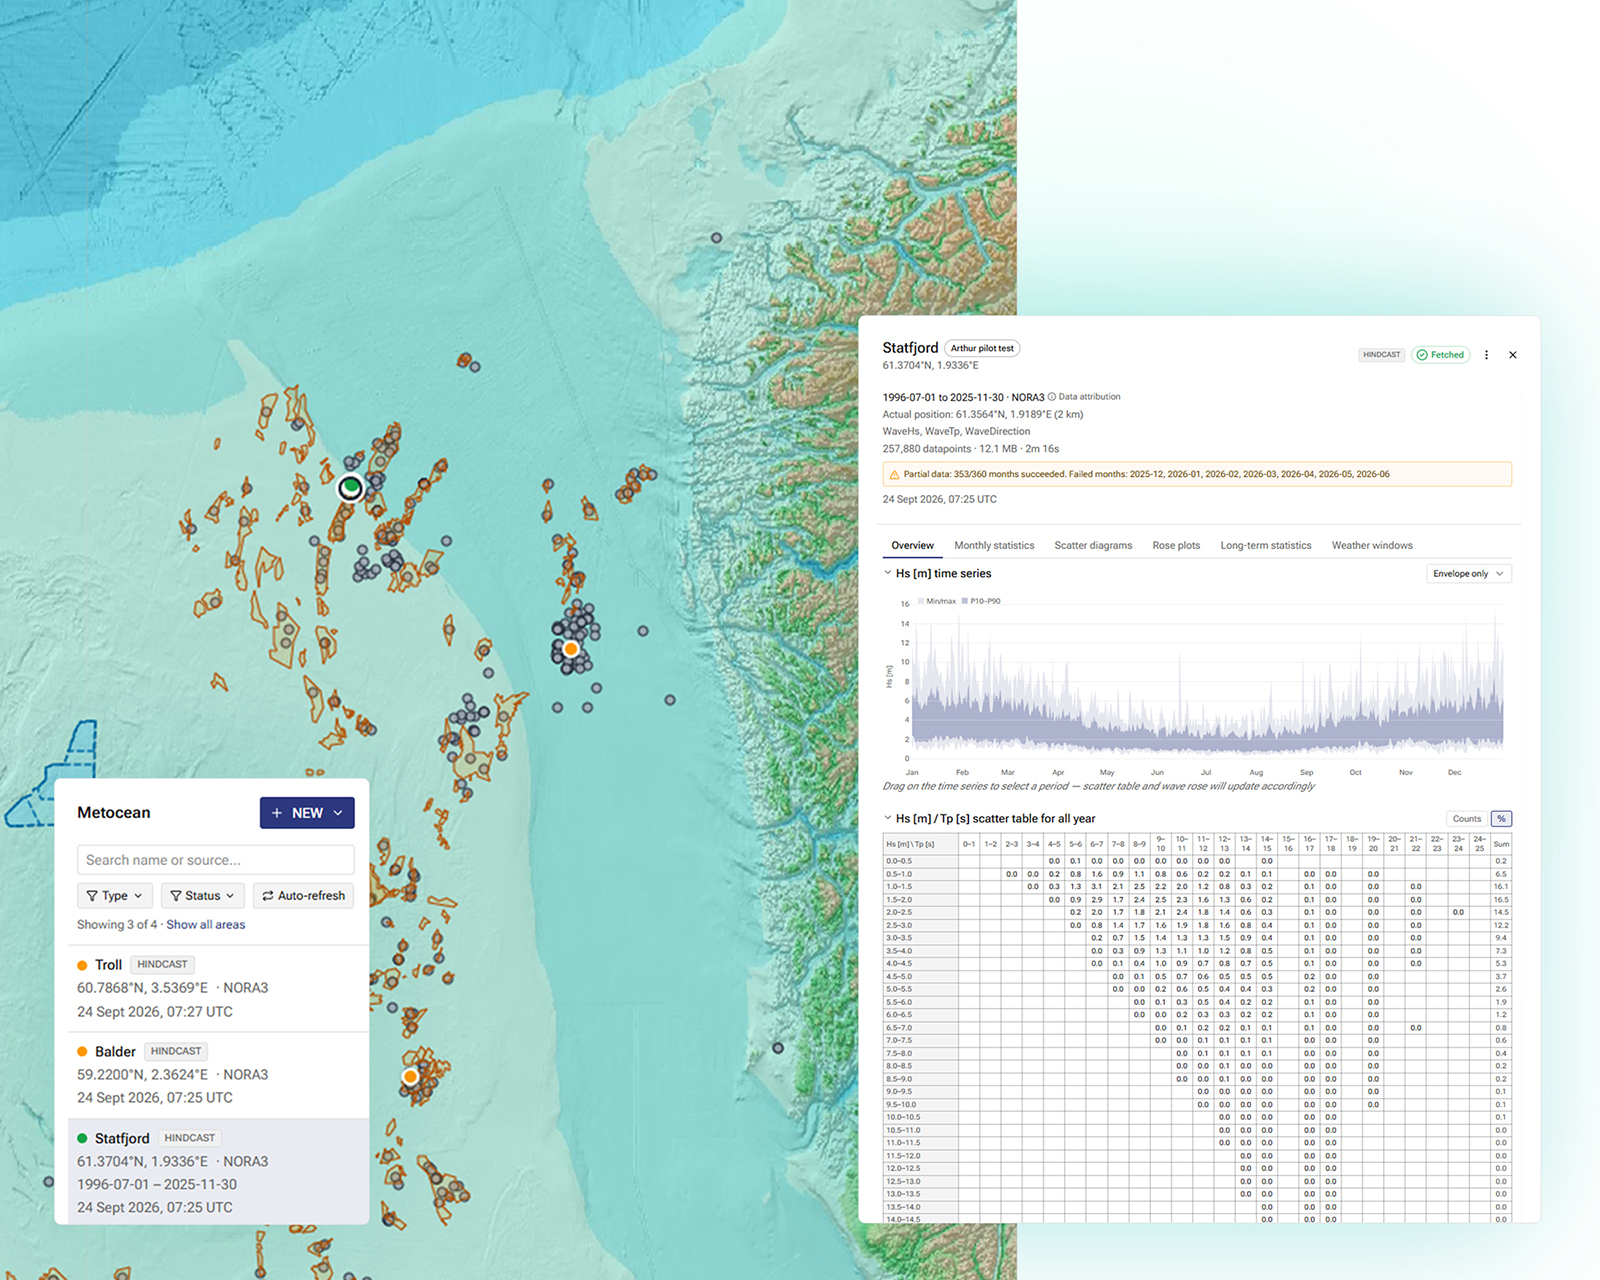Click the HINDCAST badge in Statfjord panel header
The width and height of the screenshot is (1600, 1280).
click(x=1382, y=355)
